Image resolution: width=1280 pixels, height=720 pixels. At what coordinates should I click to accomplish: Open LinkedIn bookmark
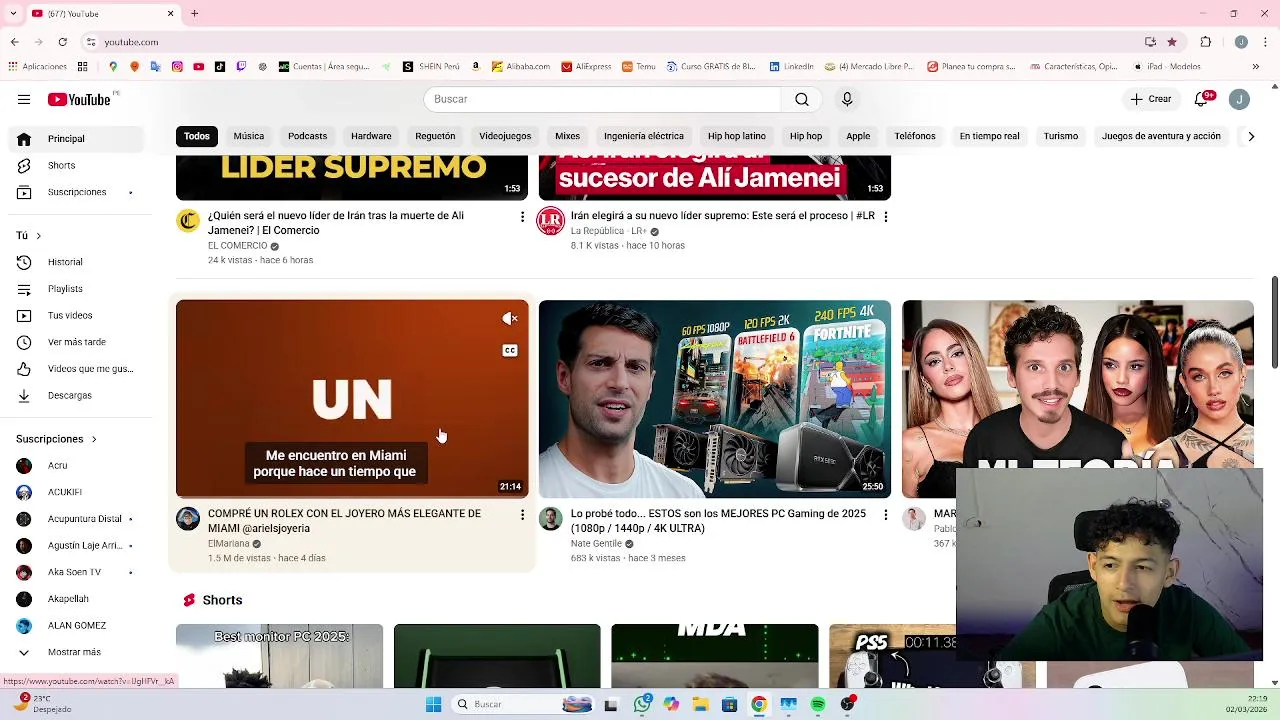[x=791, y=67]
